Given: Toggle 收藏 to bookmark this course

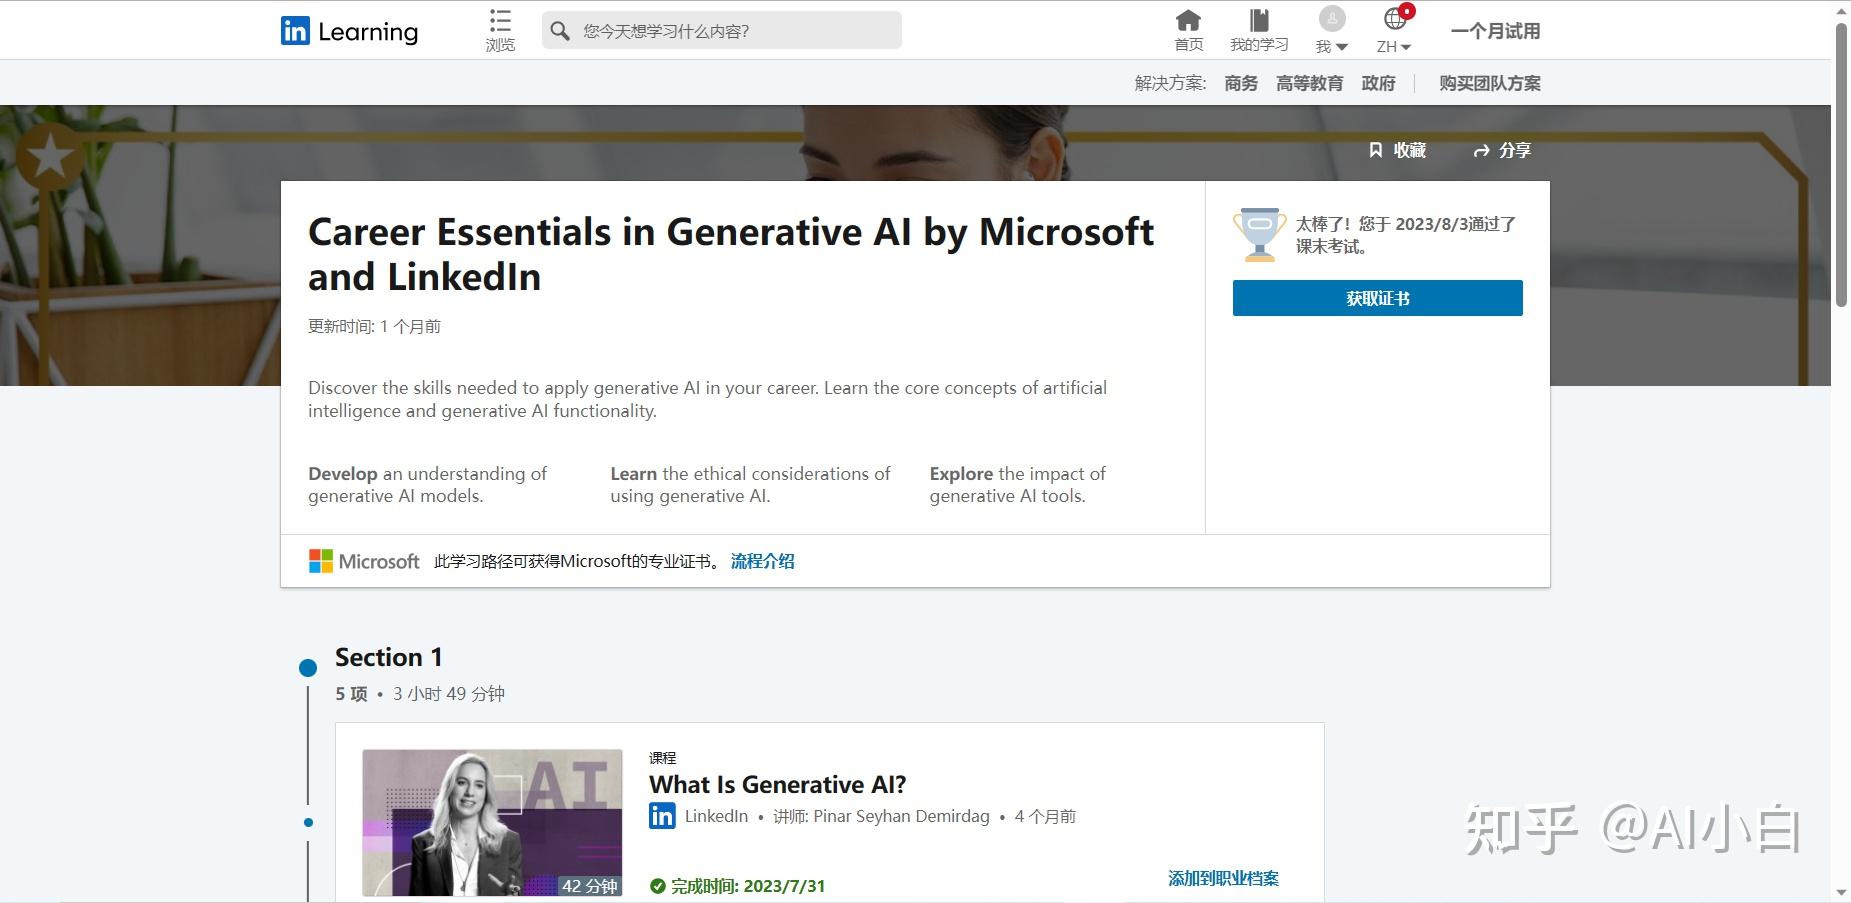Looking at the screenshot, I should [x=1397, y=150].
